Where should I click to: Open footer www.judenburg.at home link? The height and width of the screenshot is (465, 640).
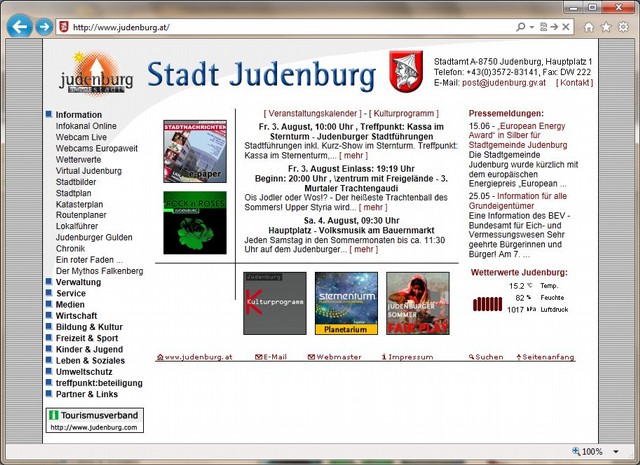coord(195,357)
